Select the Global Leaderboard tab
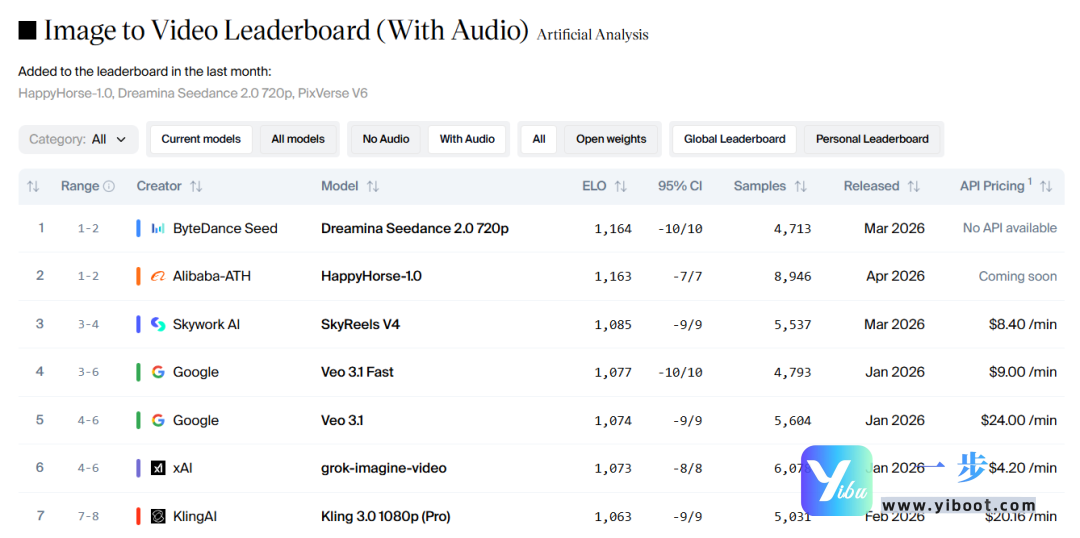This screenshot has width=1080, height=538. click(734, 139)
